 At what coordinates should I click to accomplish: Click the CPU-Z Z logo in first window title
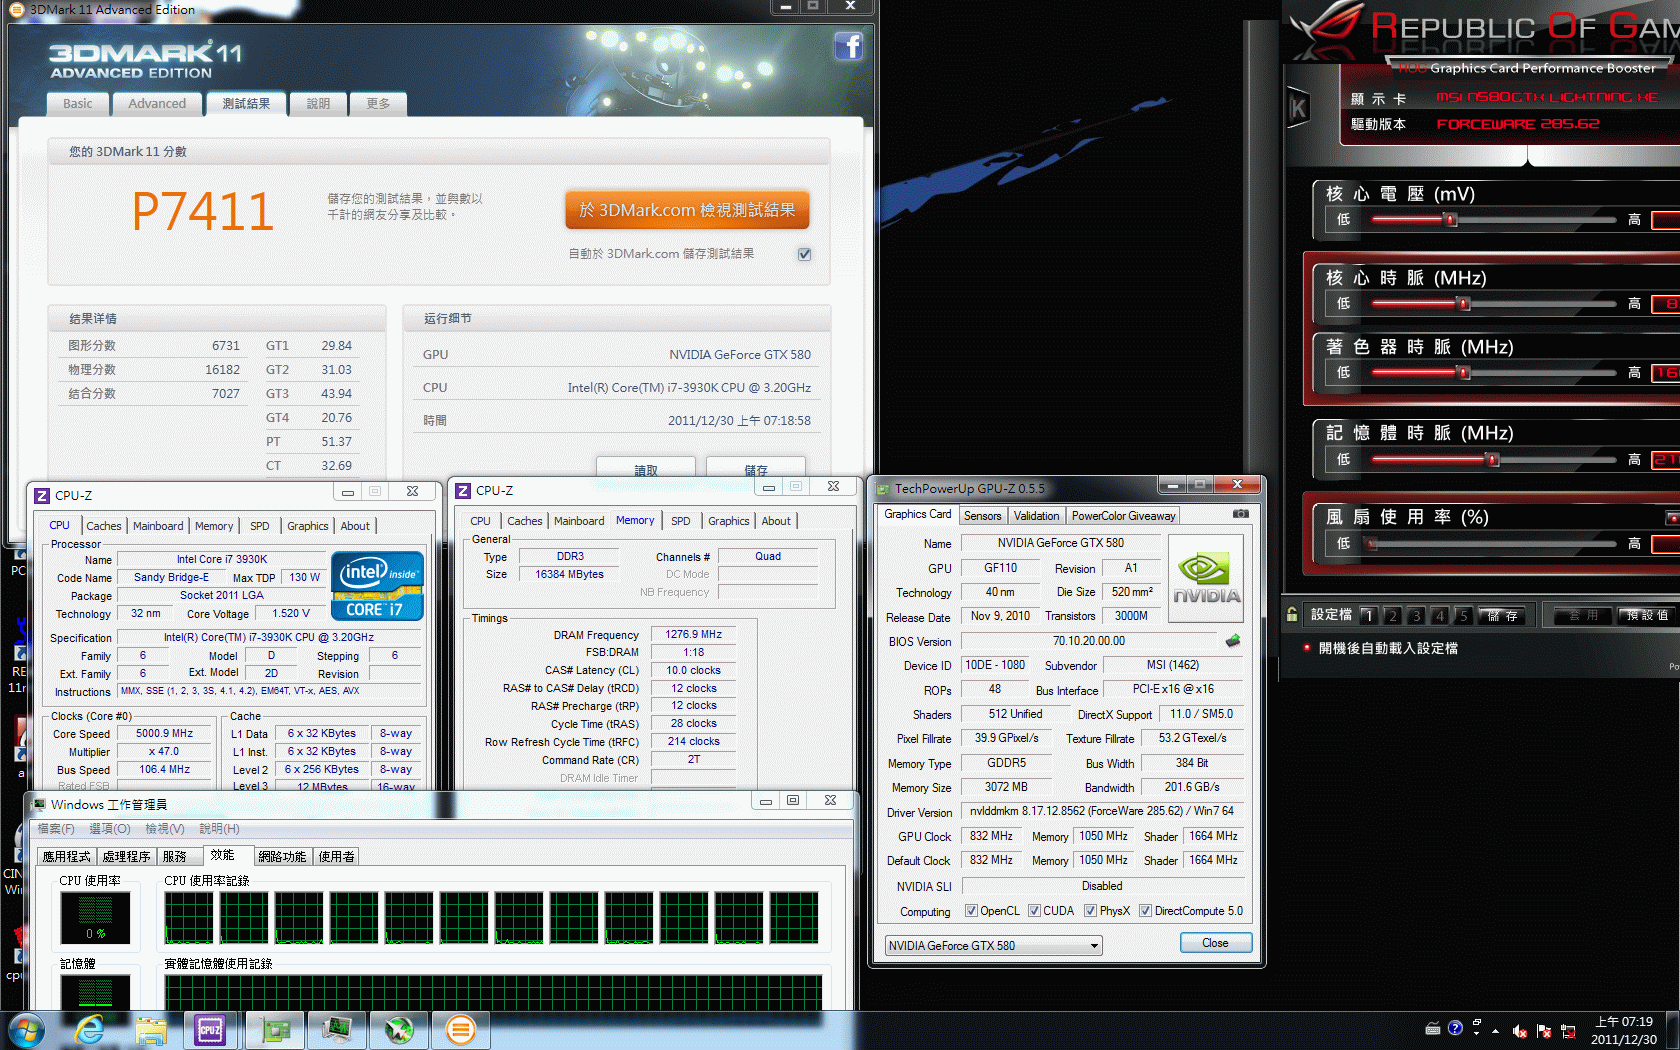(x=42, y=495)
